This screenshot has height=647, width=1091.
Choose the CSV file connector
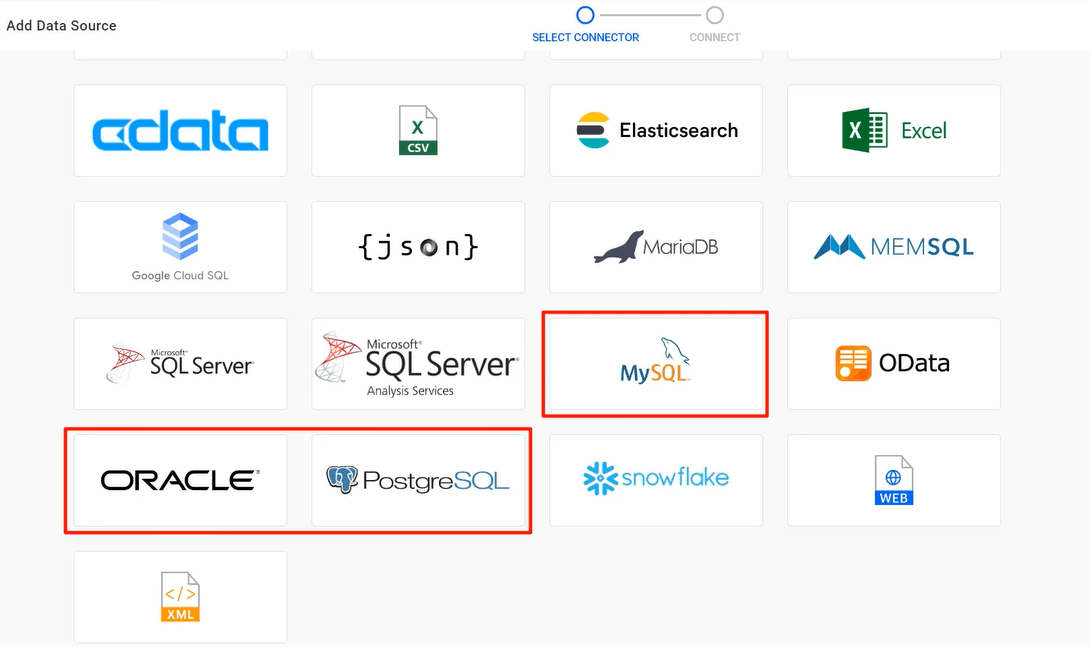tap(418, 131)
